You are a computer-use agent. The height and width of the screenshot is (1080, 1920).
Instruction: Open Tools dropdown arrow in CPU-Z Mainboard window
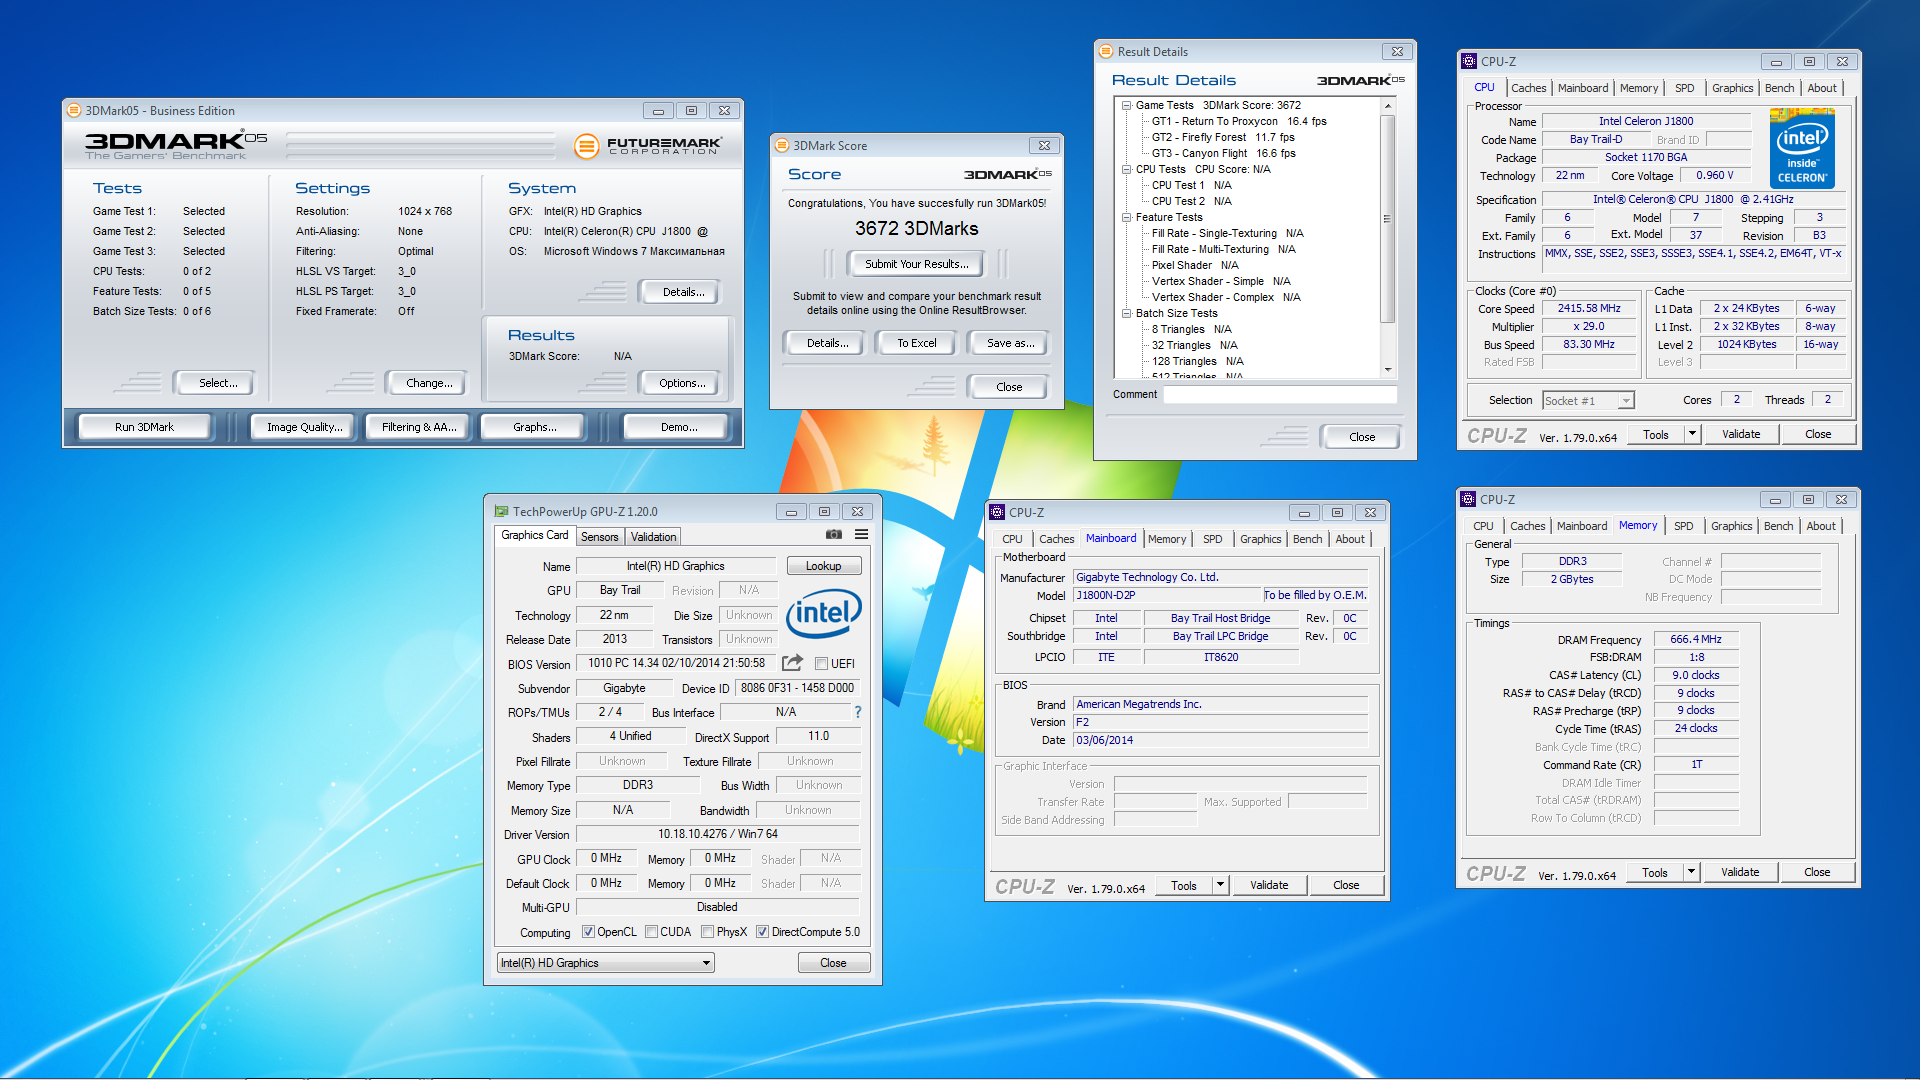1220,885
